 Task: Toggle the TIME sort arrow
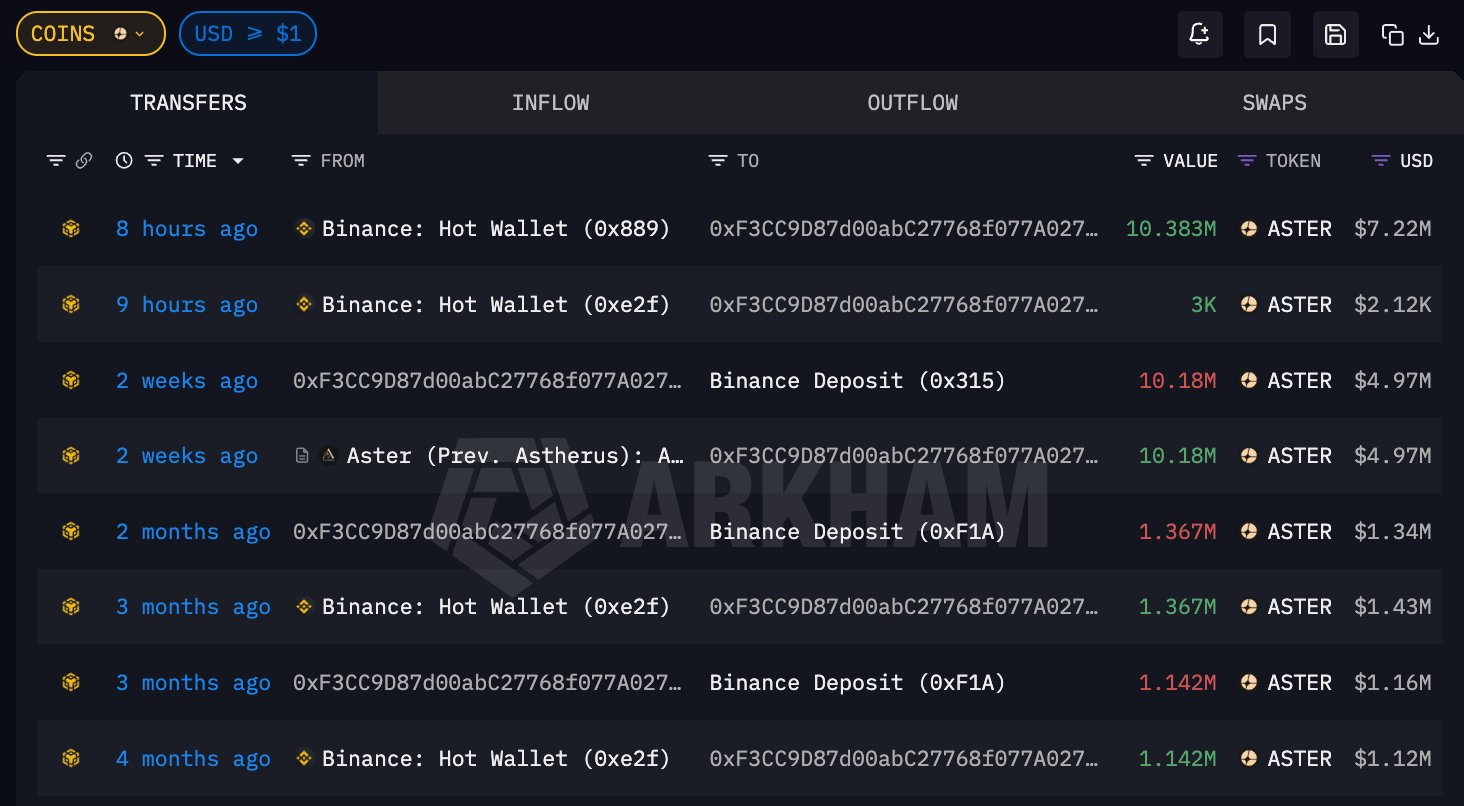pyautogui.click(x=238, y=161)
